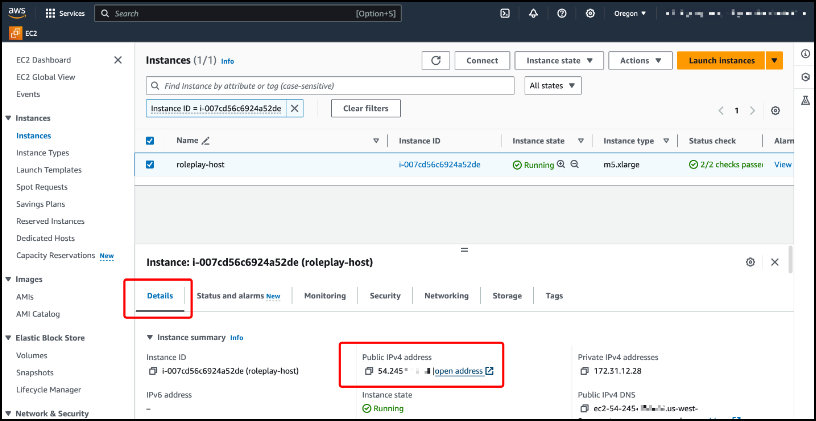Copy the Public IPv4 DNS
The image size is (816, 421).
point(584,409)
